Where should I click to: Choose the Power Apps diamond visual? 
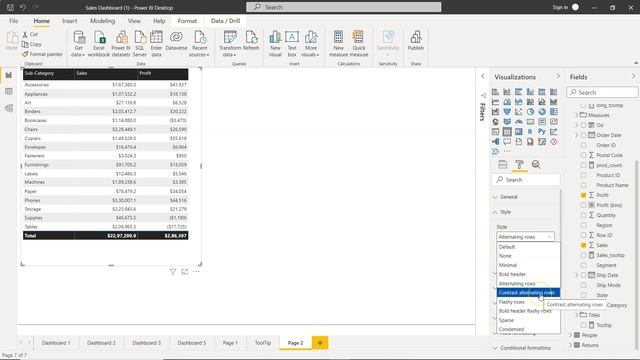tap(553, 142)
